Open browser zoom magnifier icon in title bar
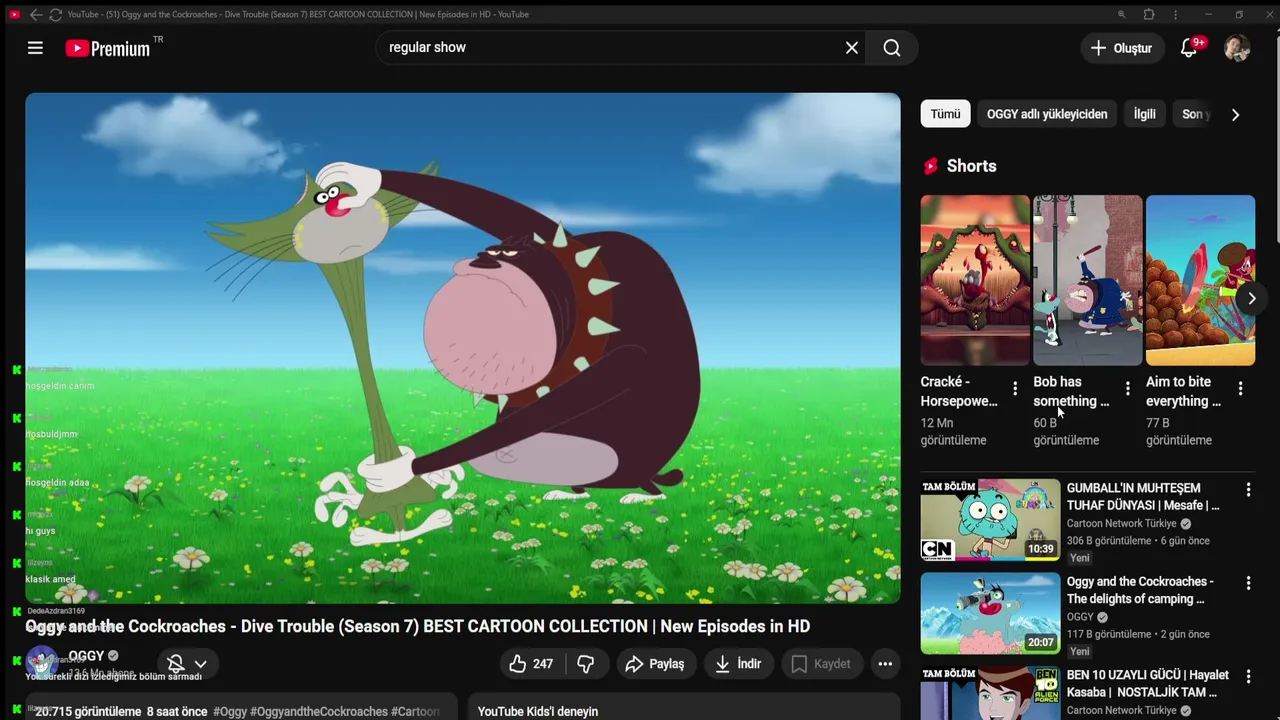Screen dimensions: 1280x720 [1121, 14]
